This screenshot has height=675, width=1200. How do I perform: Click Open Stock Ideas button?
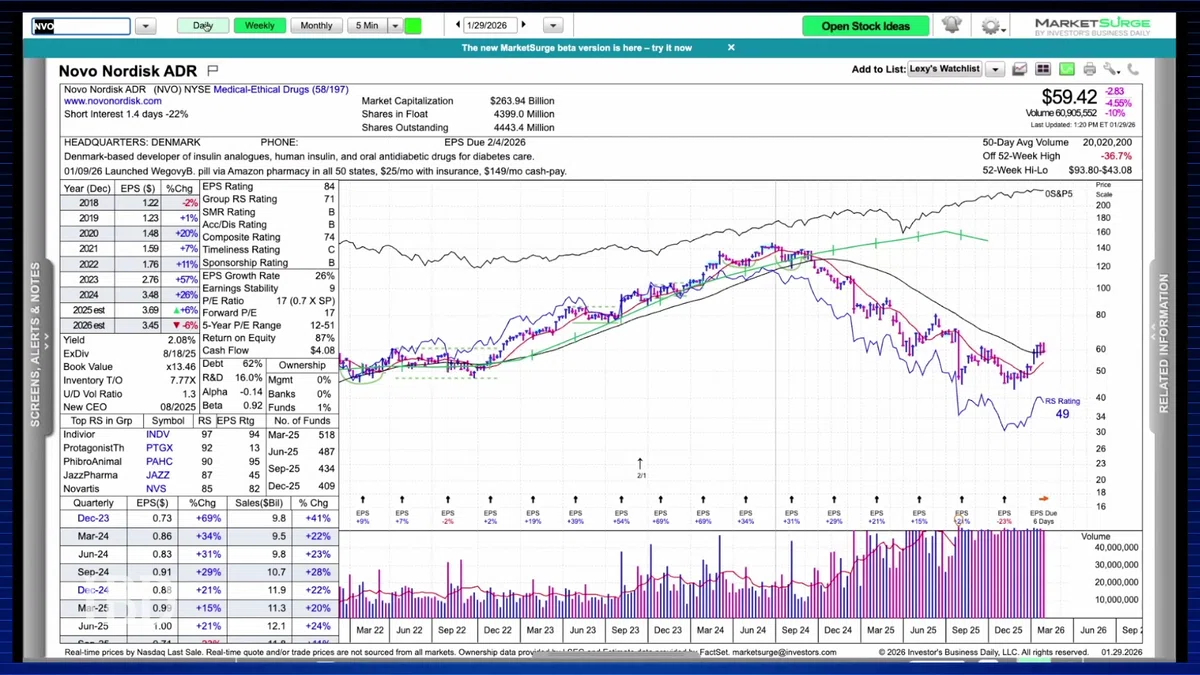click(x=866, y=26)
